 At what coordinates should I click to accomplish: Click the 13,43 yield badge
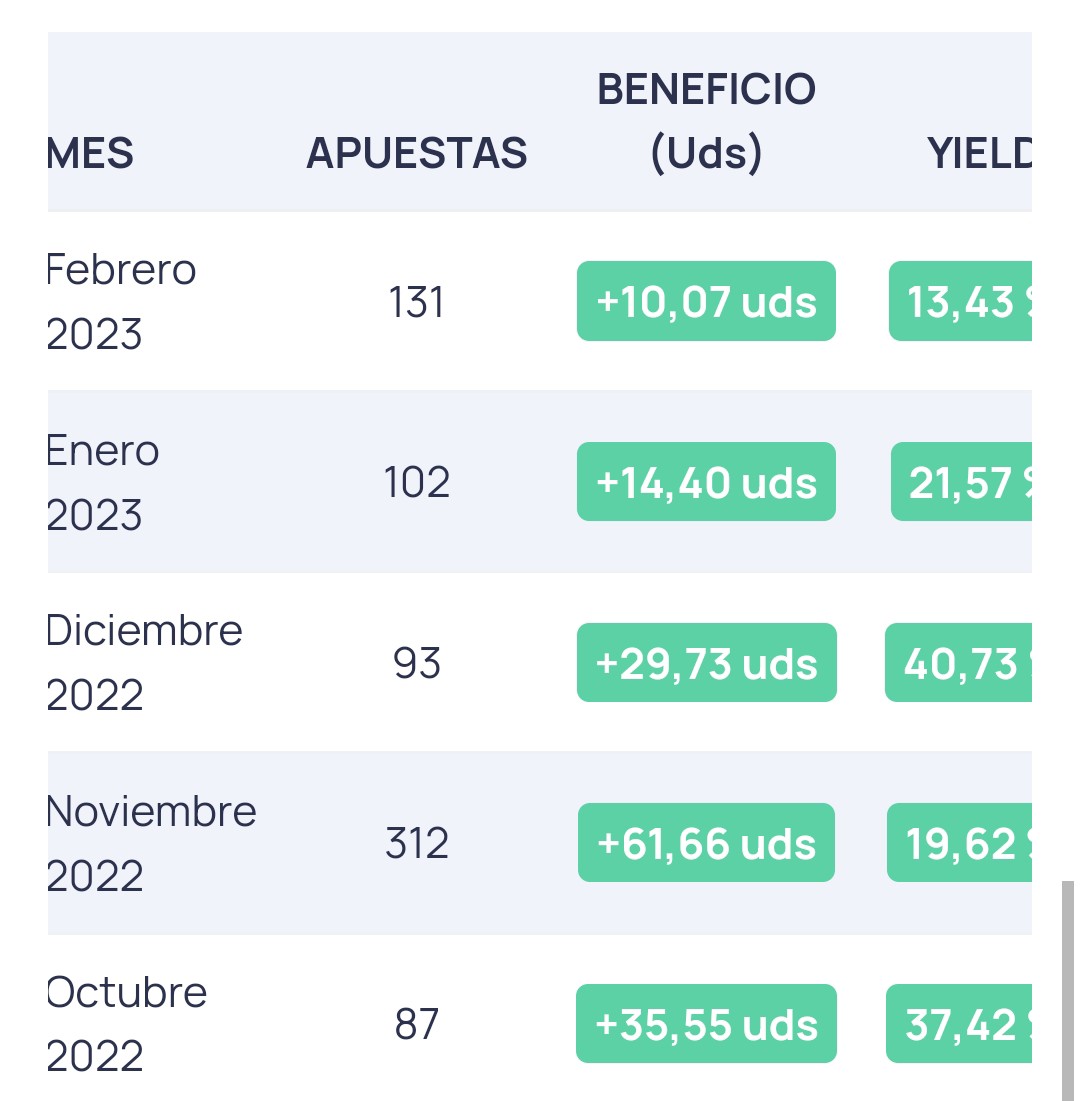click(960, 301)
